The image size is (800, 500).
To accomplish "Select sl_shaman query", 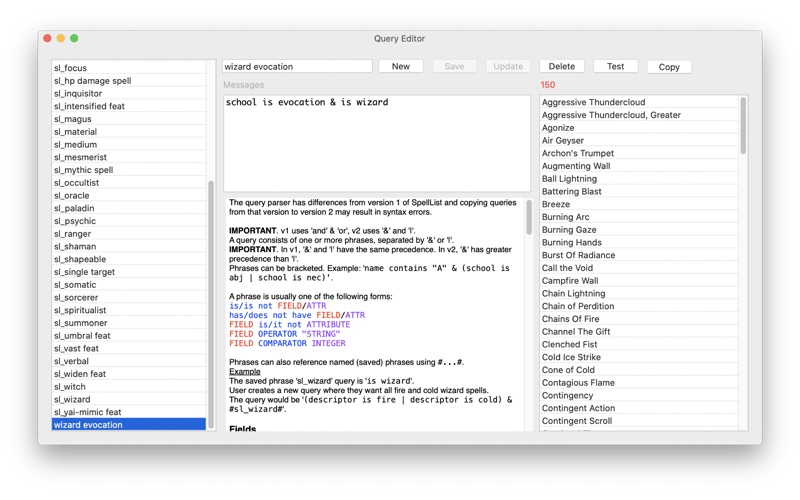I will [x=129, y=246].
